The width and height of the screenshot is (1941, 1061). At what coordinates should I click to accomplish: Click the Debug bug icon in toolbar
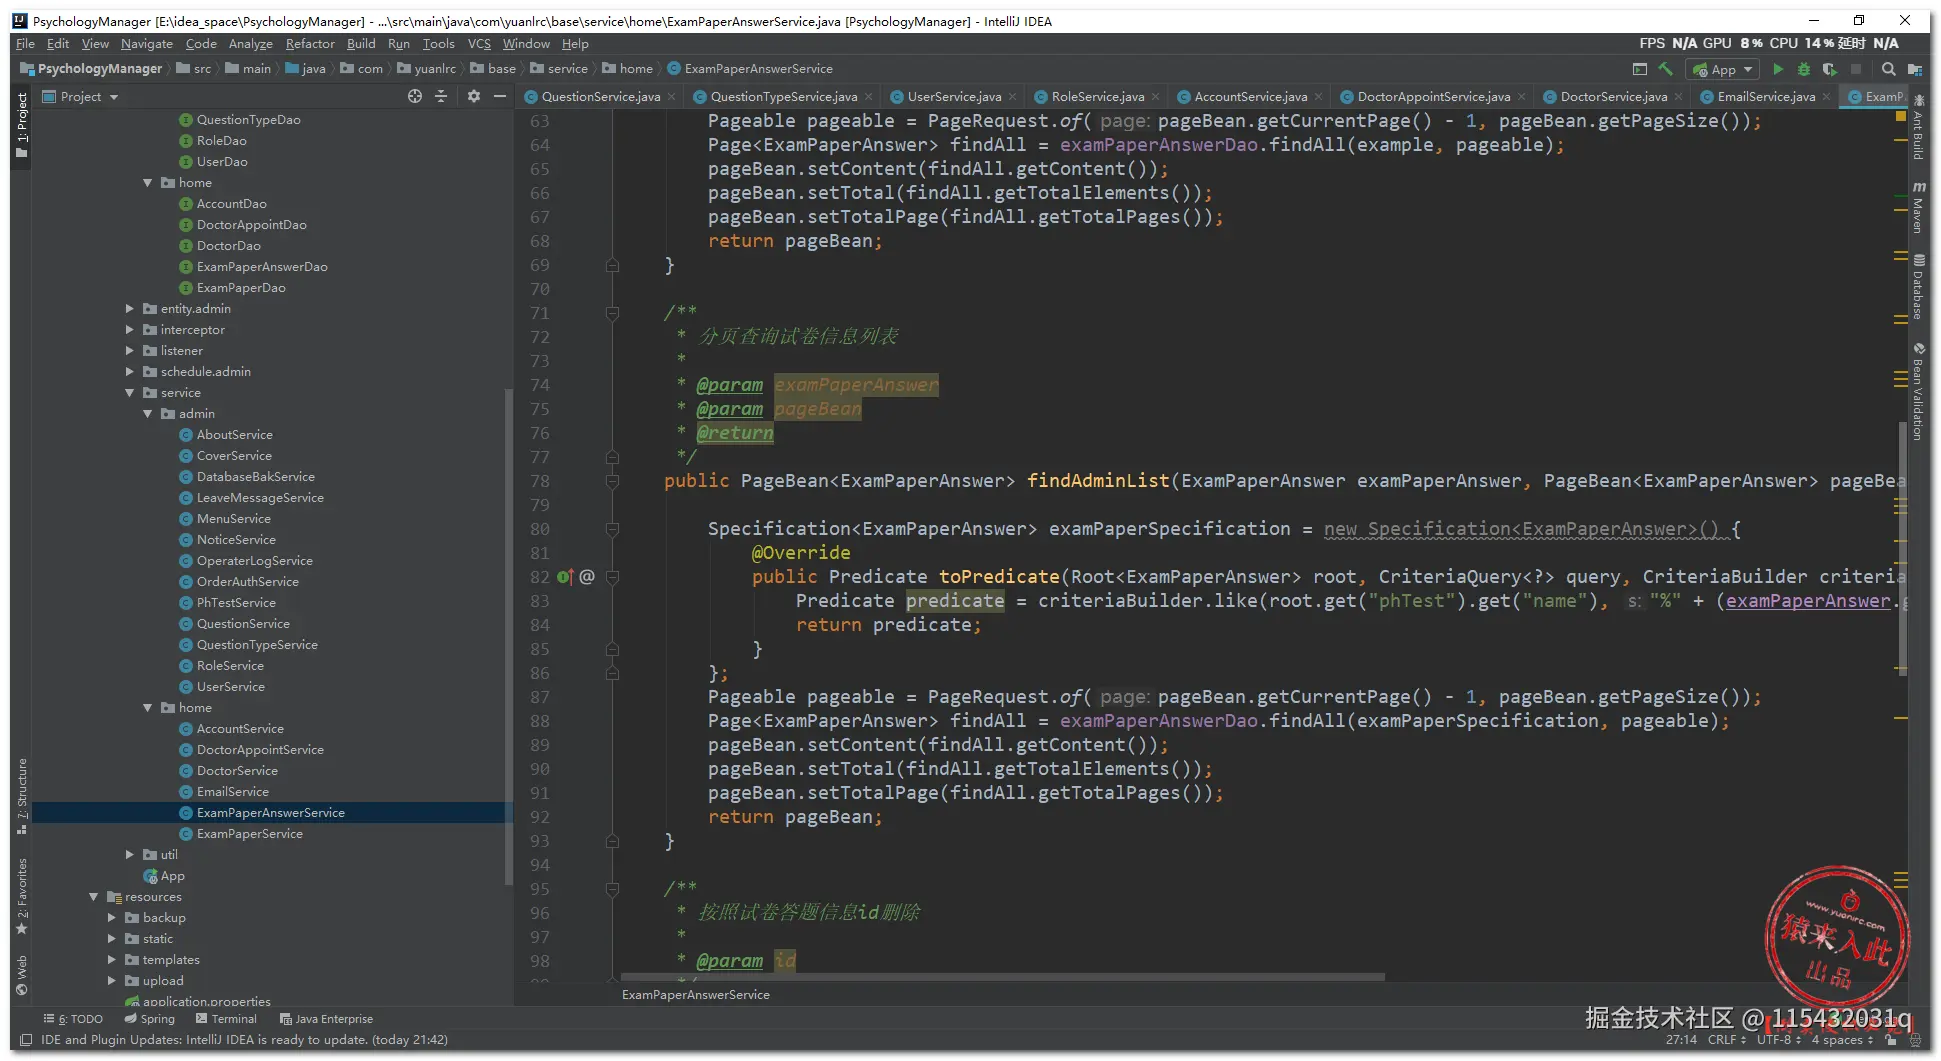point(1803,70)
